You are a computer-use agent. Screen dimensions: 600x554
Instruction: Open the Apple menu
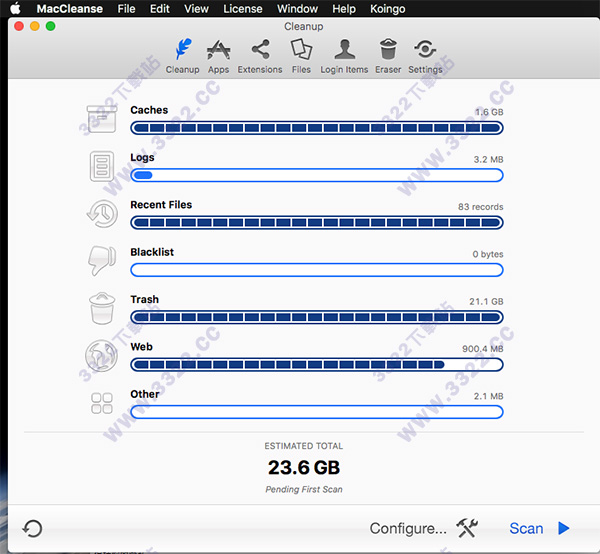click(15, 8)
